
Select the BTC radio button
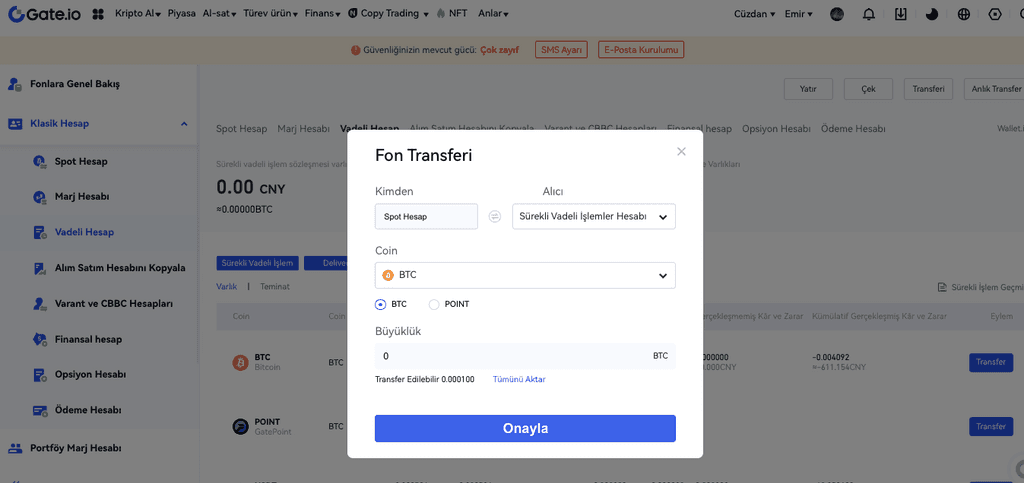(380, 304)
